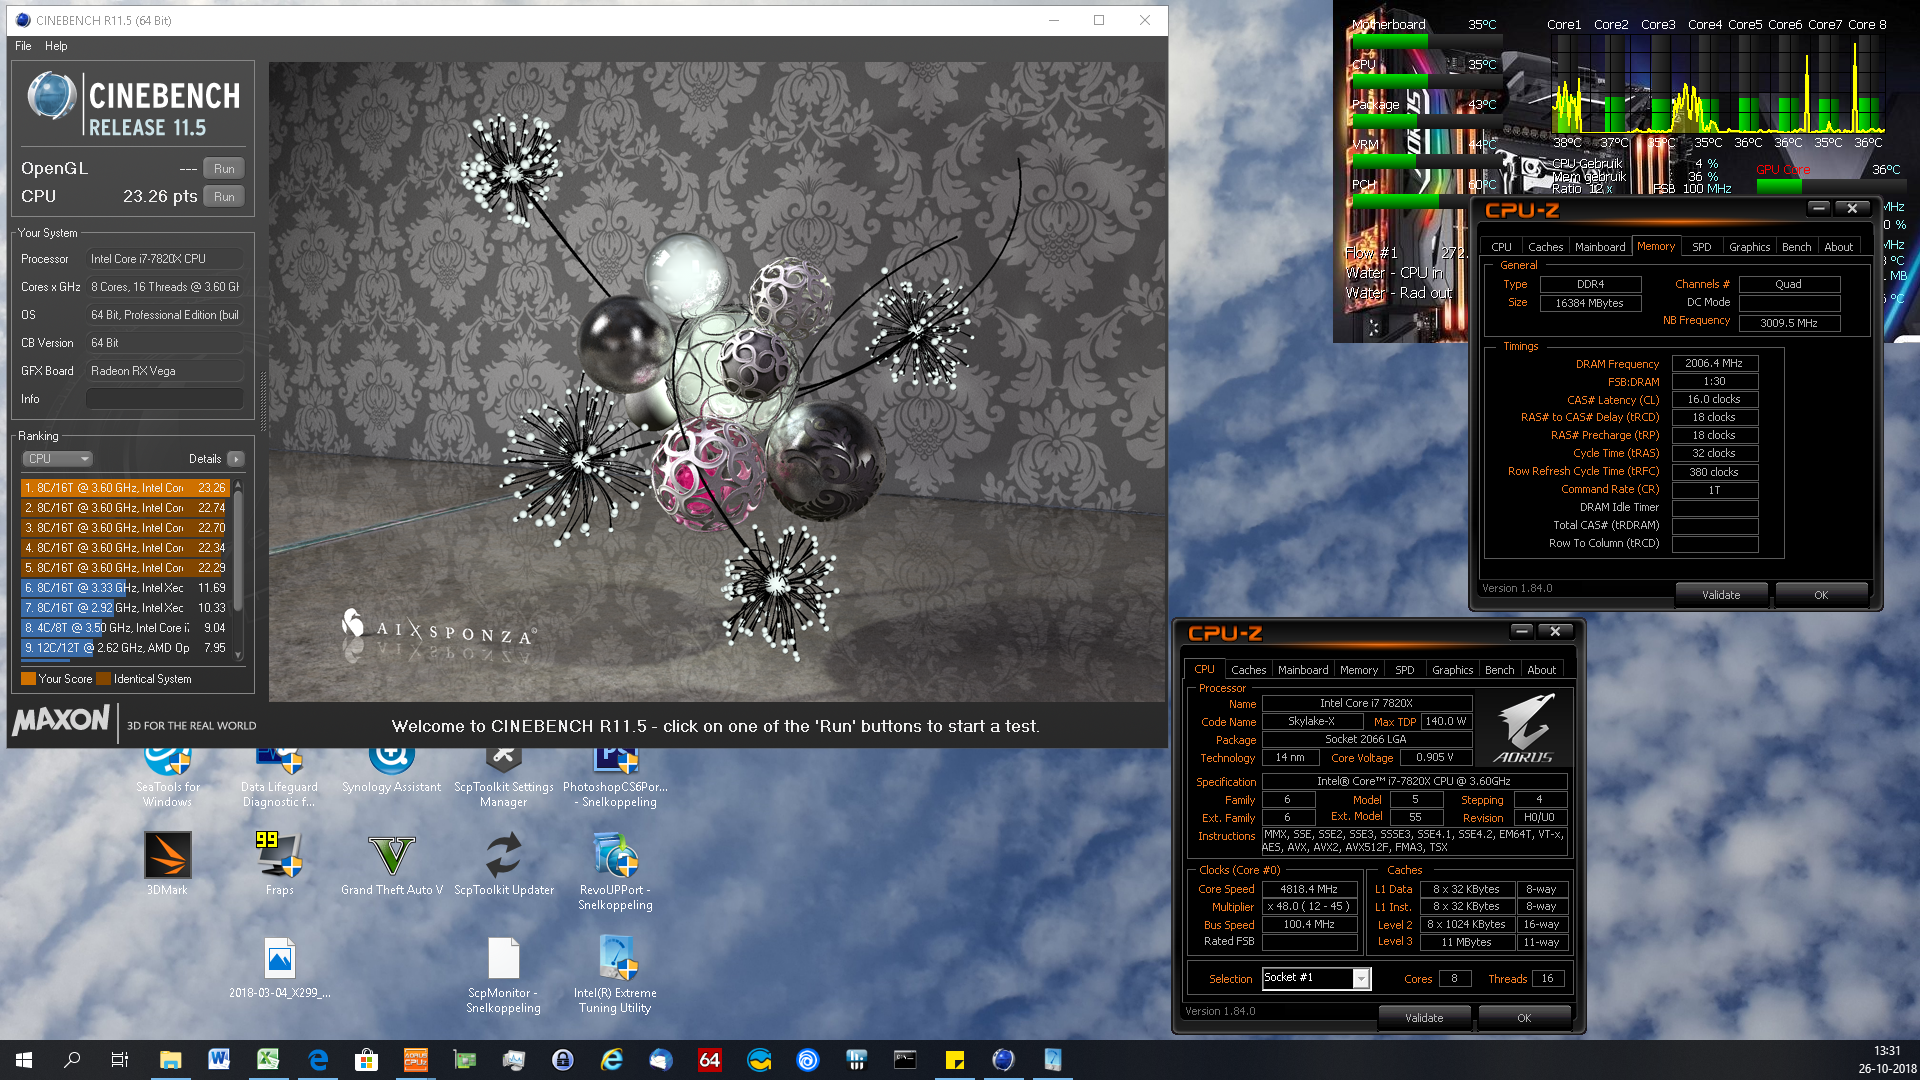This screenshot has width=1920, height=1080.
Task: Run the CPU benchmark test
Action: click(x=224, y=197)
